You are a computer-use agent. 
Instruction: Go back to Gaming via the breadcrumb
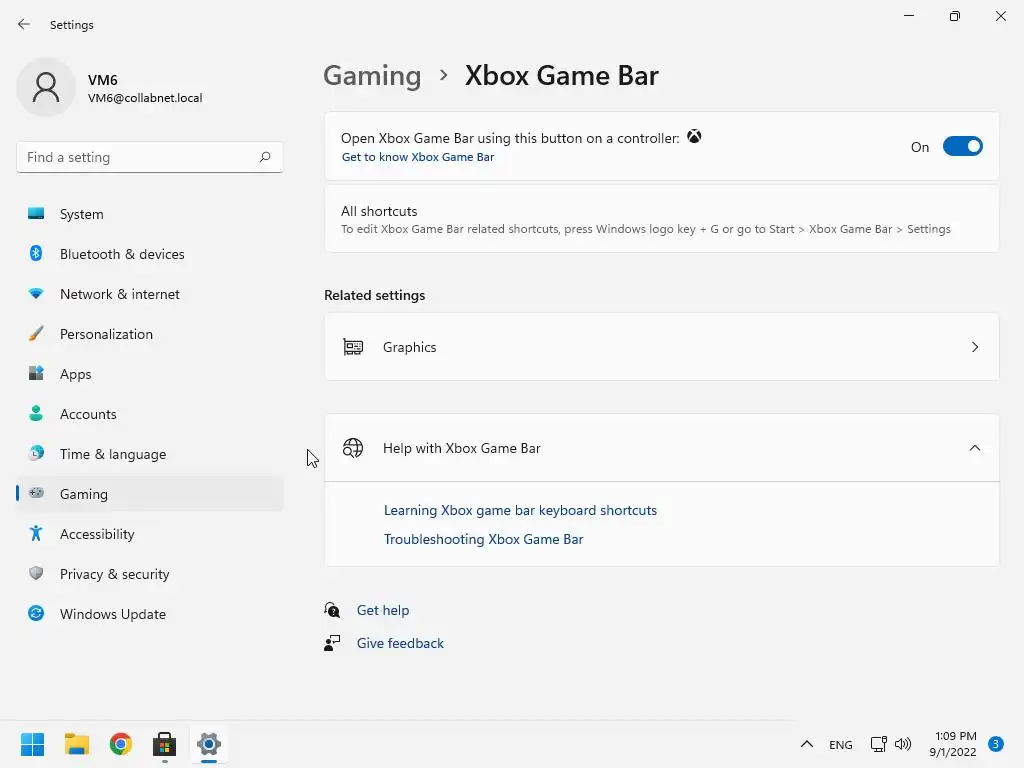[372, 76]
